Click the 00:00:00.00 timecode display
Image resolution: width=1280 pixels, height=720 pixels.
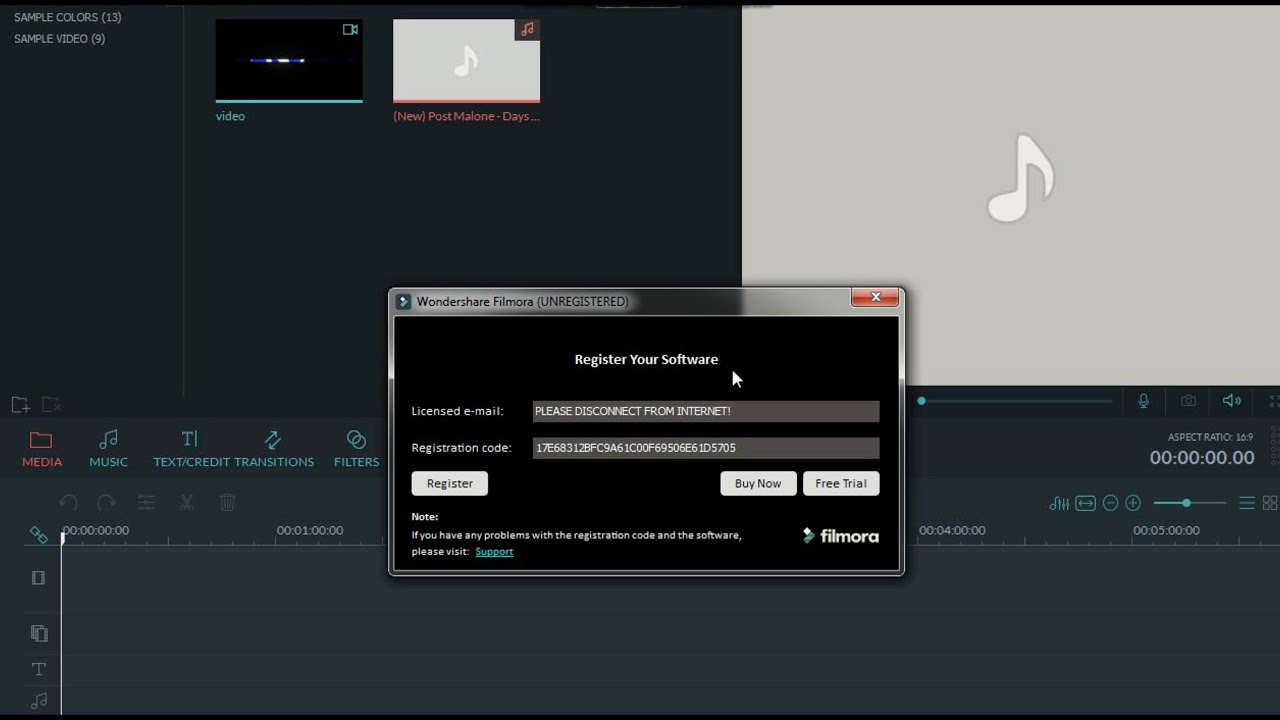(x=1202, y=458)
